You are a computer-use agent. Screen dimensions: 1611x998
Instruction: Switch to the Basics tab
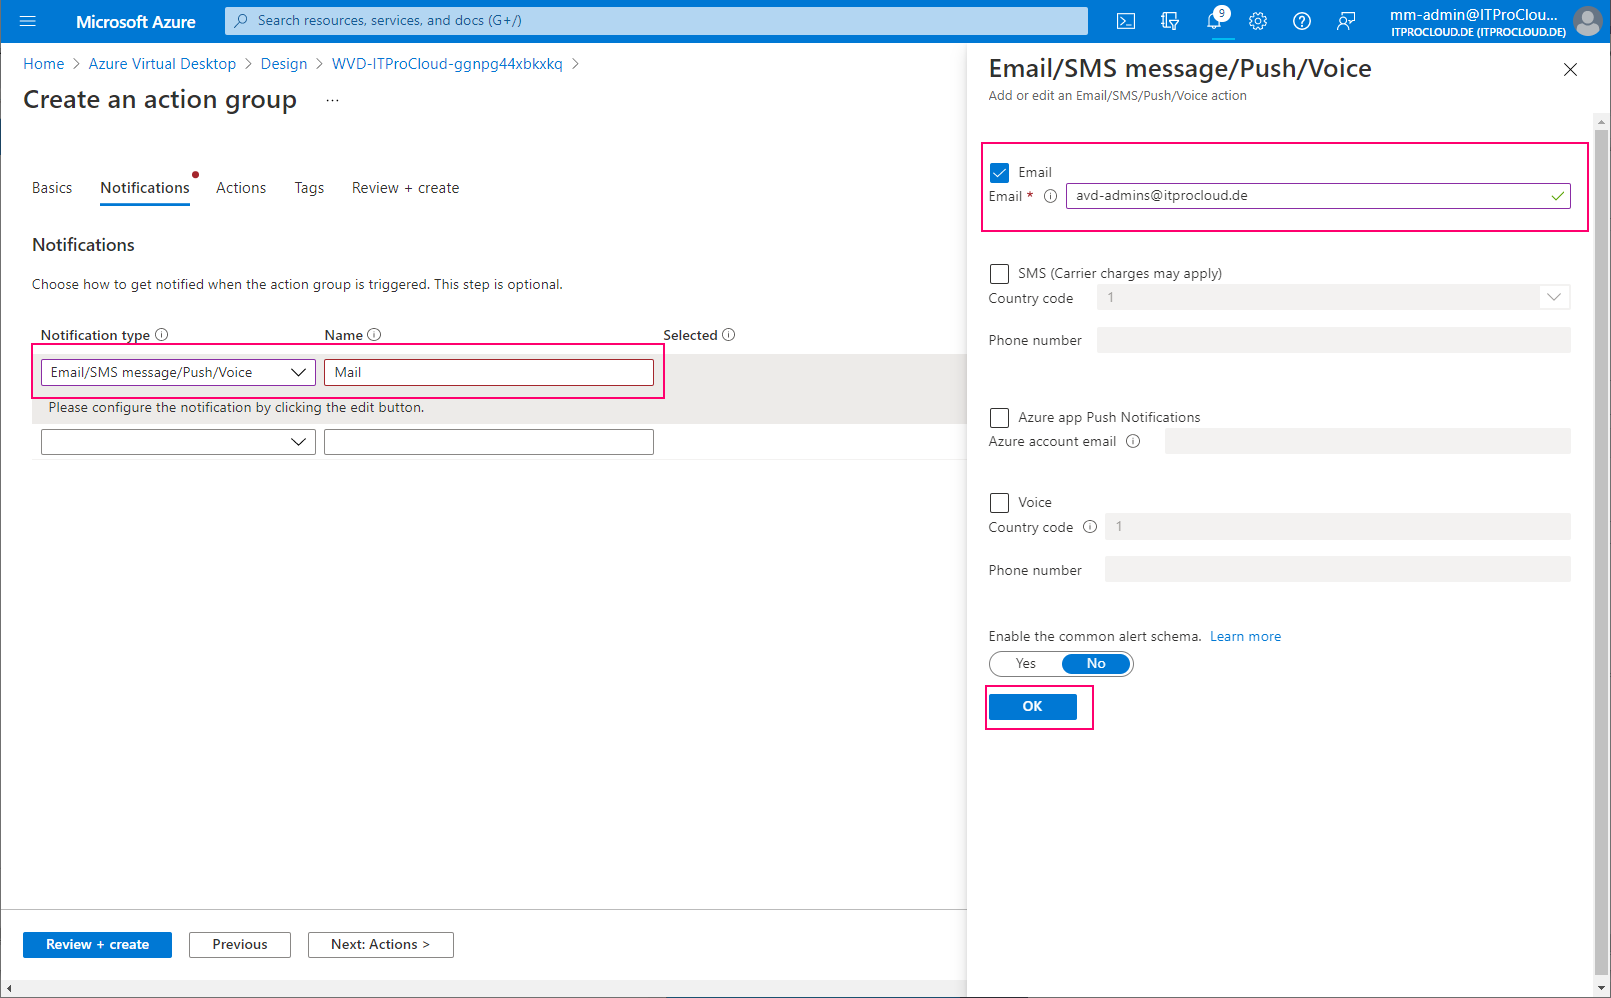point(52,188)
